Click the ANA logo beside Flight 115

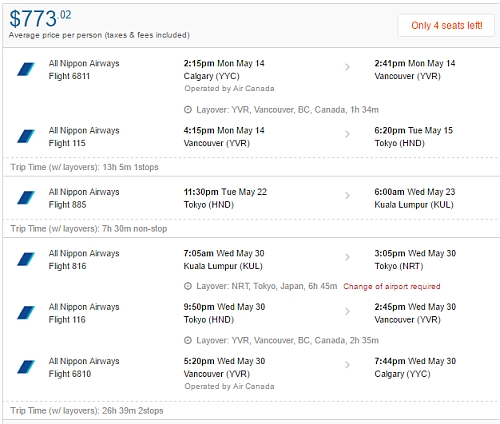click(x=26, y=136)
